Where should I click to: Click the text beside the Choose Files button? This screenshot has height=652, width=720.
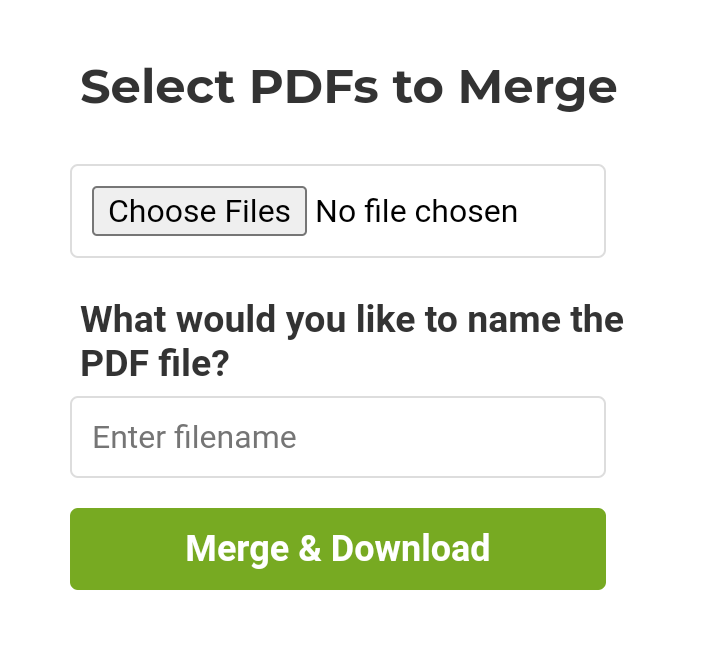click(x=416, y=211)
